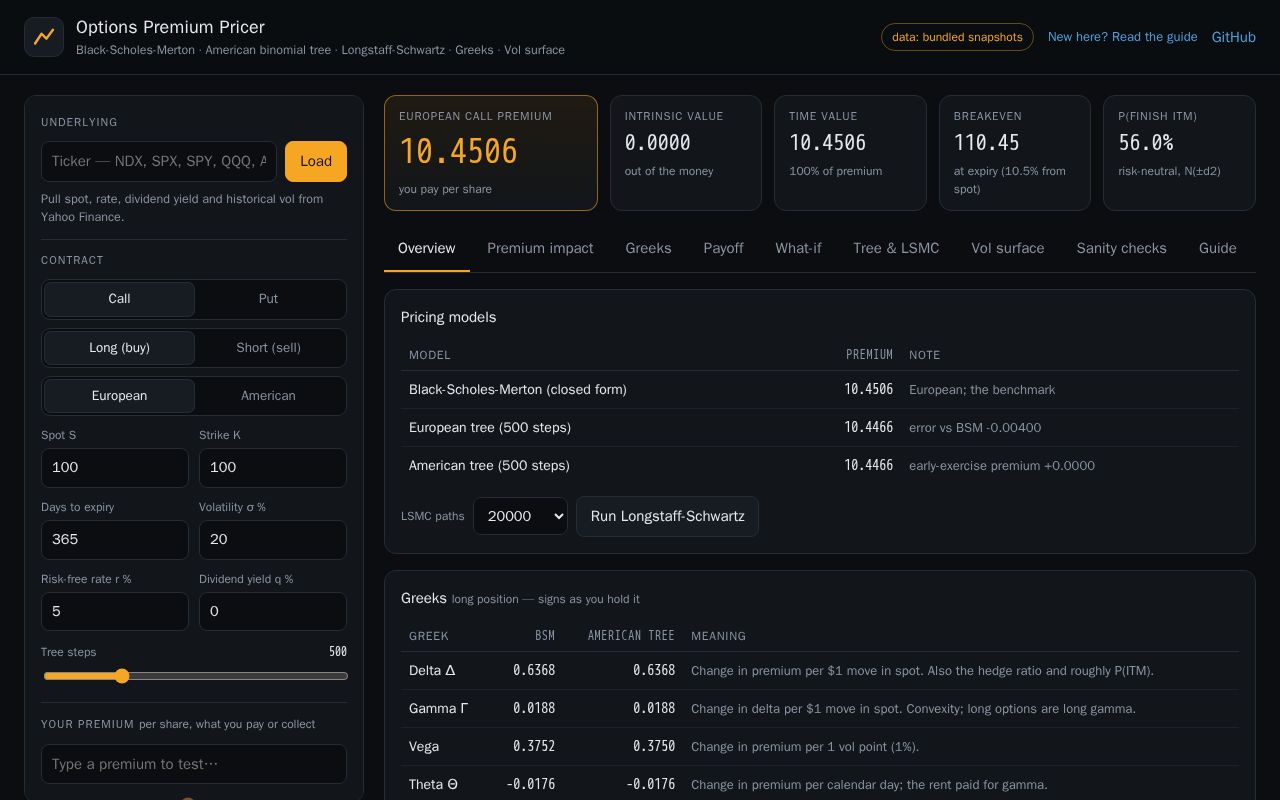Click the Gamma BSM value 0.0188
The image size is (1280, 800).
click(534, 709)
